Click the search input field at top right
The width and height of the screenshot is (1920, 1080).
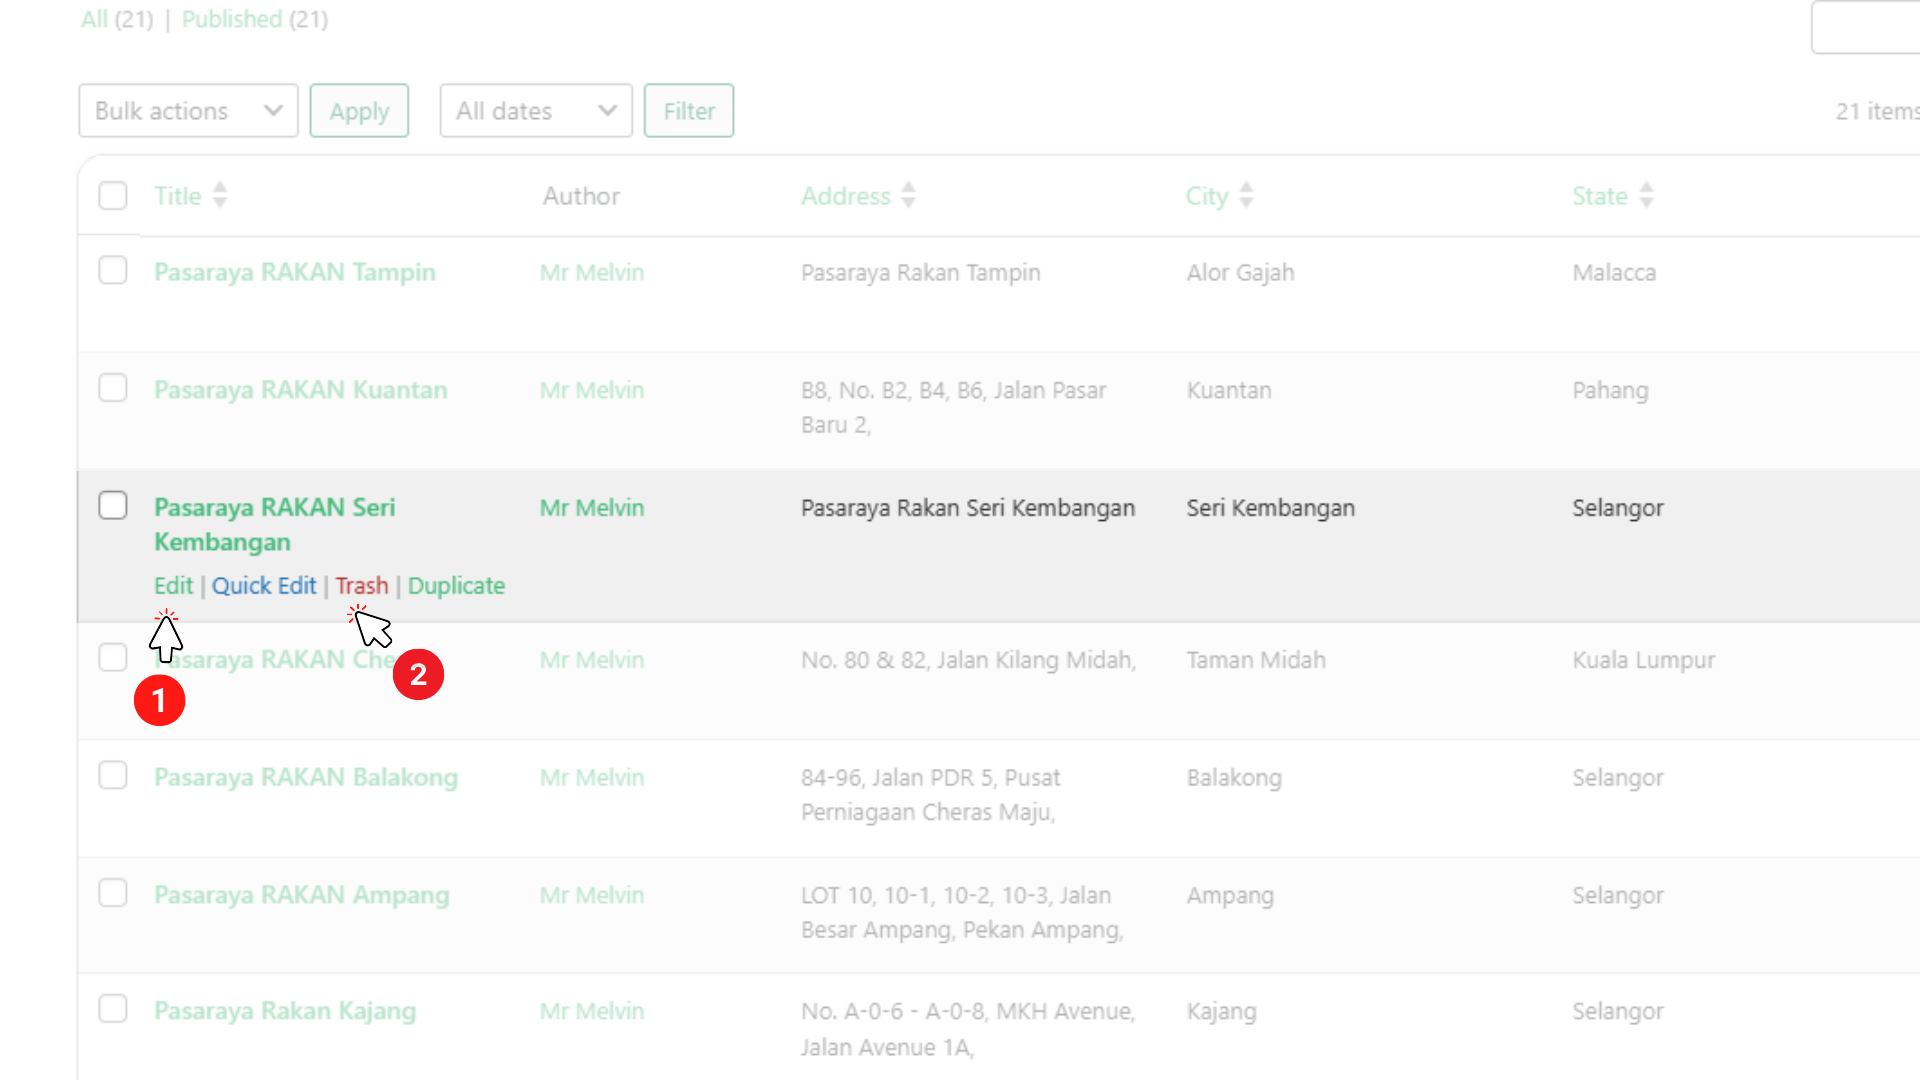click(1865, 27)
